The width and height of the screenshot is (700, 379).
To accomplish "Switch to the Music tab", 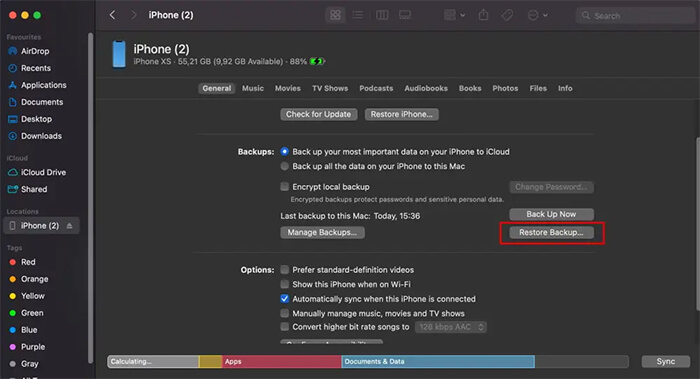I will pyautogui.click(x=253, y=88).
